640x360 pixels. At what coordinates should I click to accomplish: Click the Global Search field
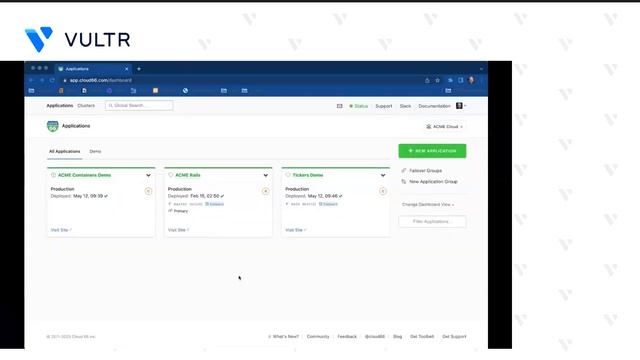point(139,106)
